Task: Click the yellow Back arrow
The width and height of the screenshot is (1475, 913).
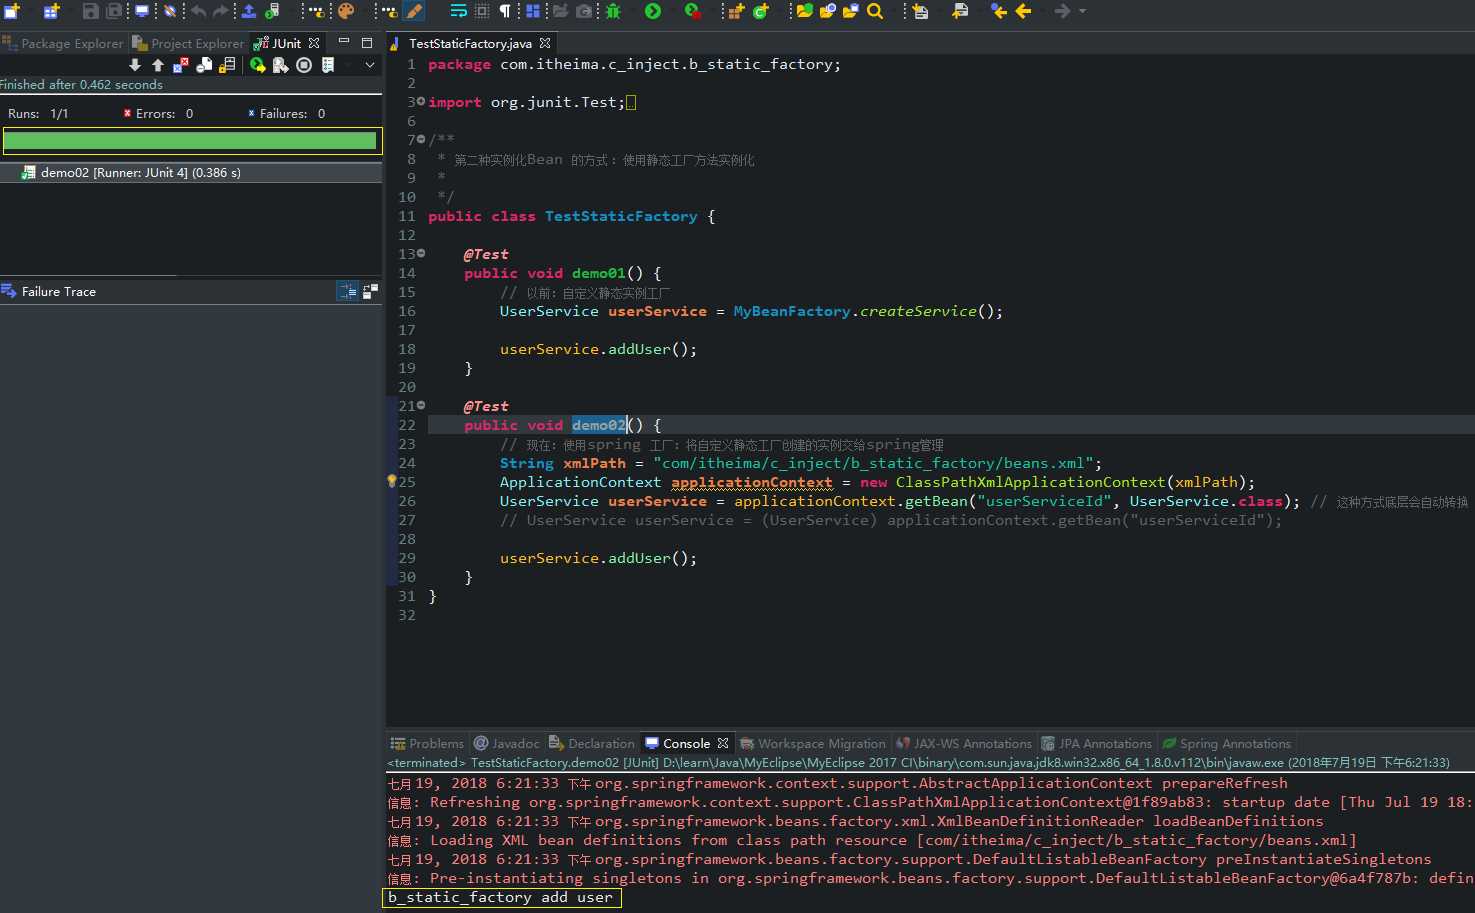Action: coord(1023,11)
